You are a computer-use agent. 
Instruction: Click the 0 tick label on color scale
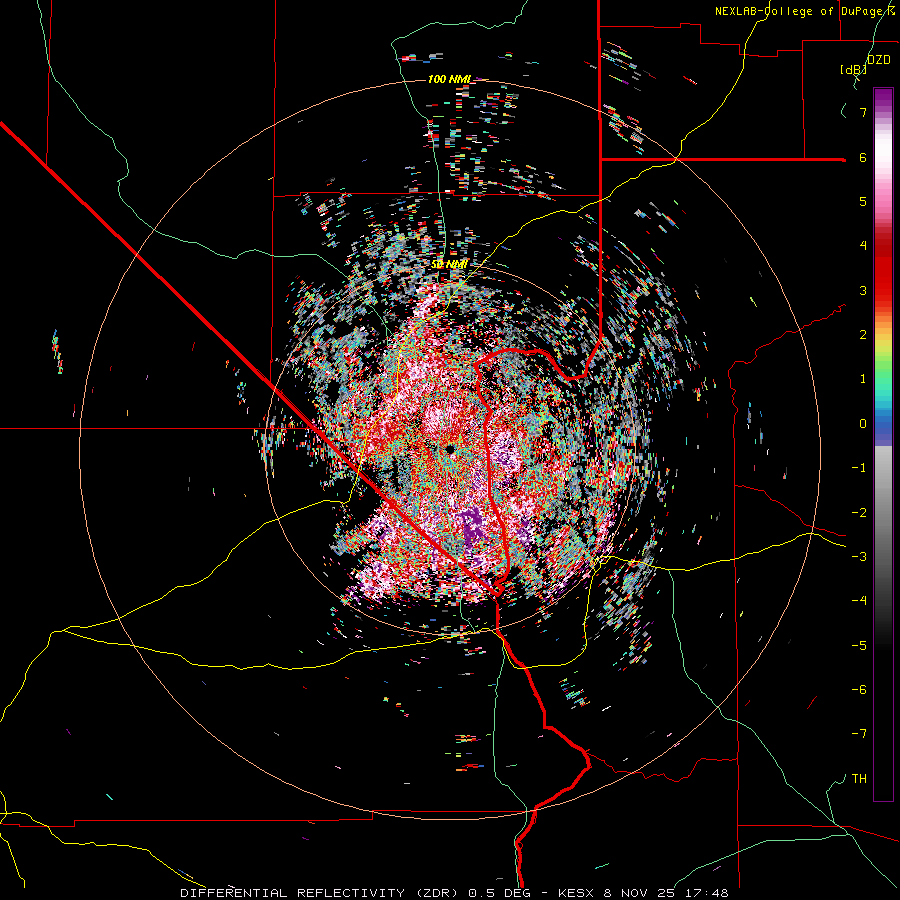(863, 424)
